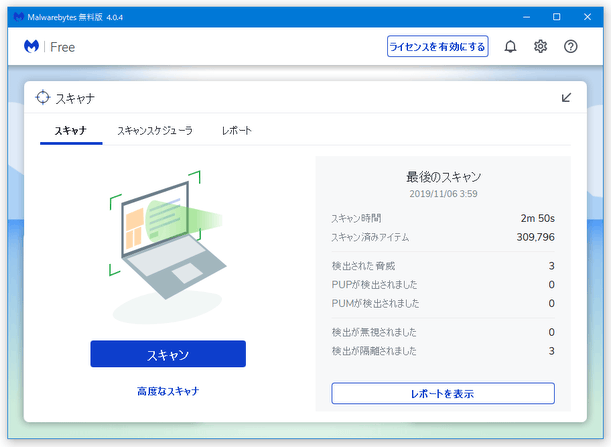Open help question mark icon
The width and height of the screenshot is (611, 447).
[x=570, y=47]
